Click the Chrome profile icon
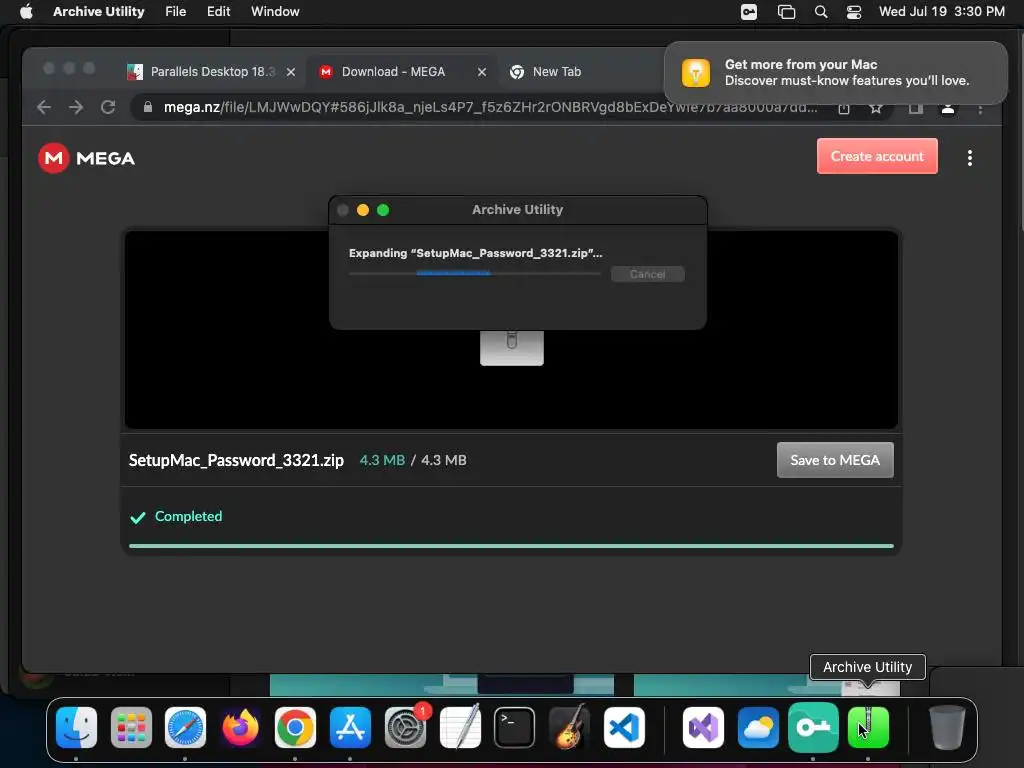This screenshot has width=1024, height=768. [948, 108]
